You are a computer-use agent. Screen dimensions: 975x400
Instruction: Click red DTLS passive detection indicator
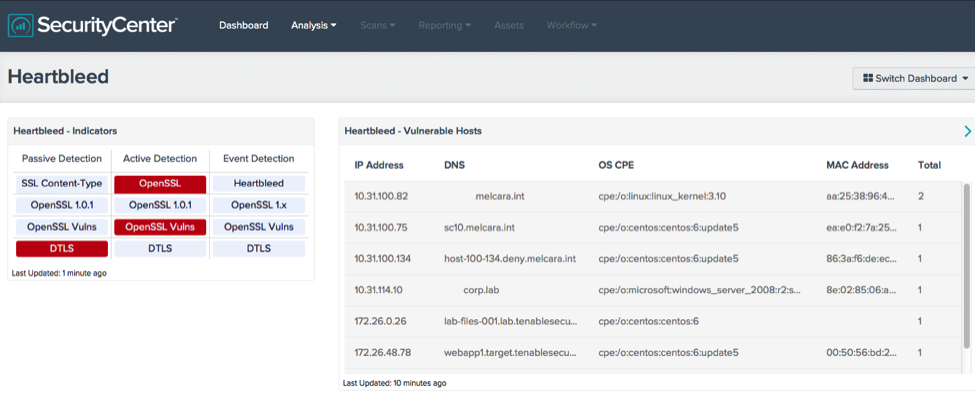62,248
